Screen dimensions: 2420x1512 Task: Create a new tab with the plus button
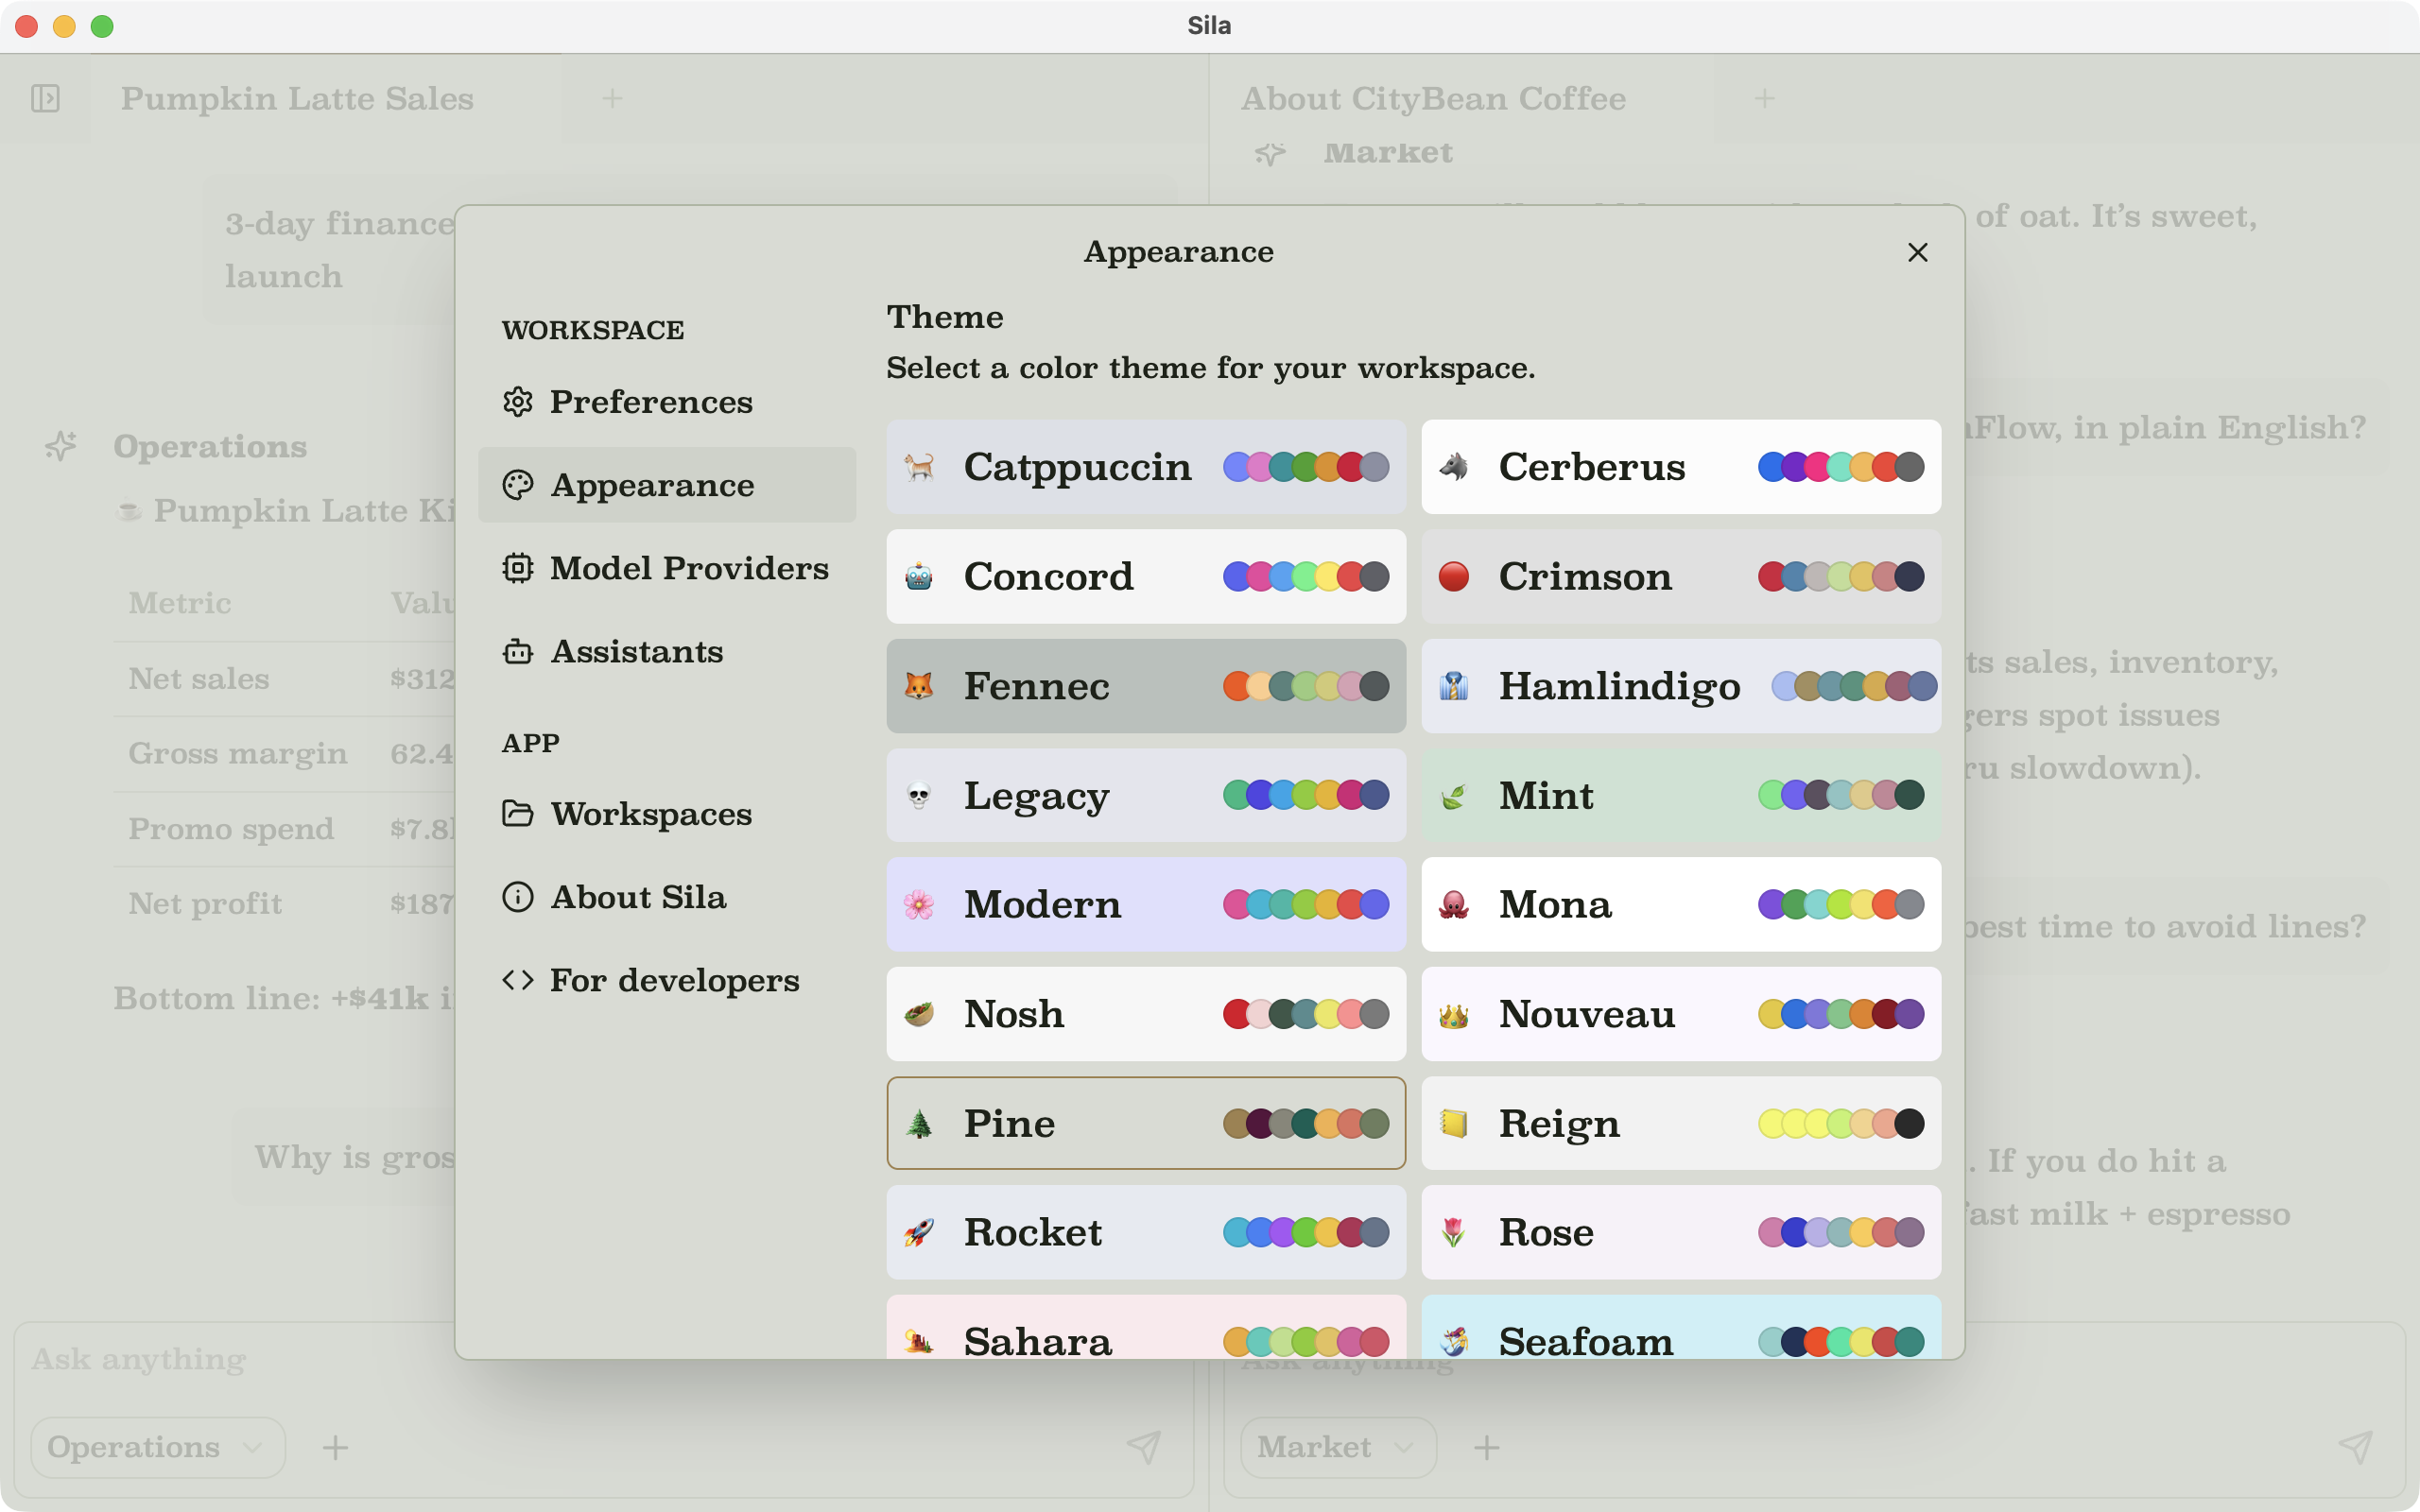tap(612, 98)
